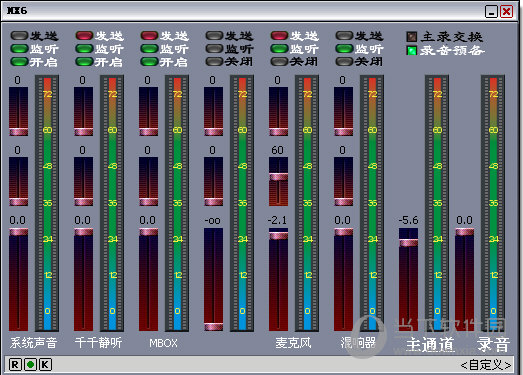The width and height of the screenshot is (523, 375).
Task: Toggle 监听 on the 麦克风 channel
Action: click(279, 49)
